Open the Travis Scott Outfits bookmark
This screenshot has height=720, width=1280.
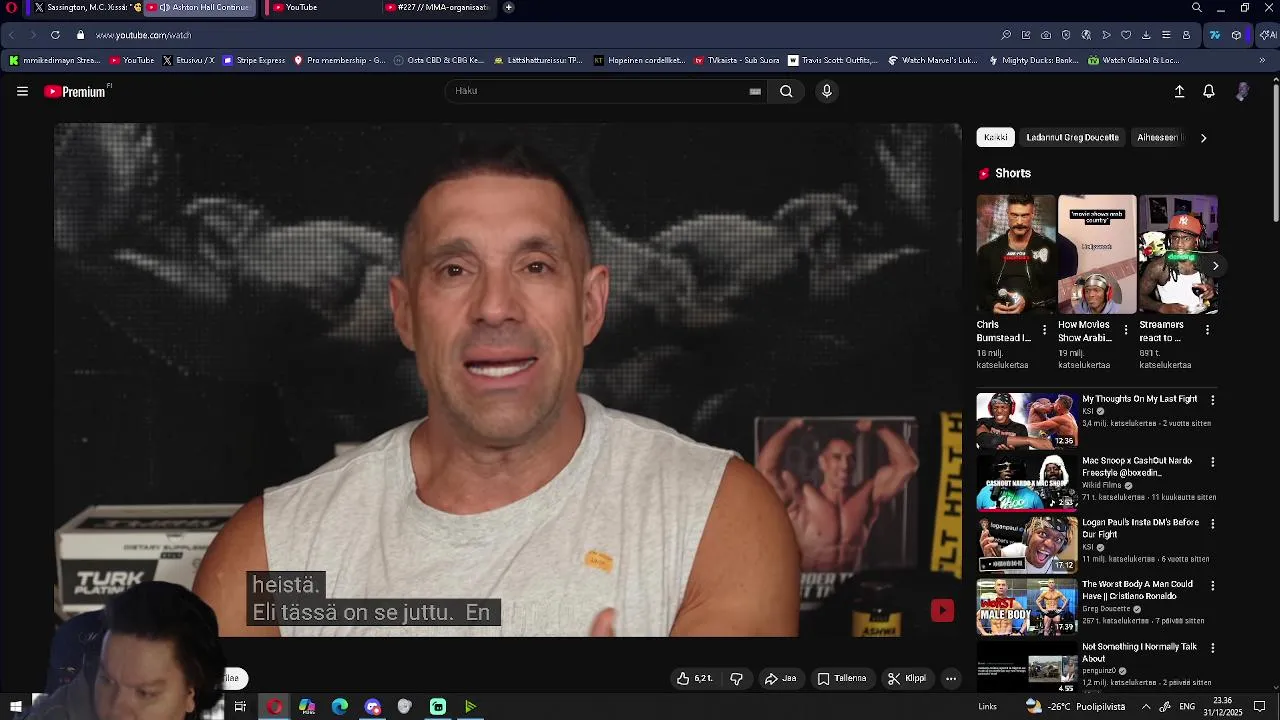tap(832, 60)
